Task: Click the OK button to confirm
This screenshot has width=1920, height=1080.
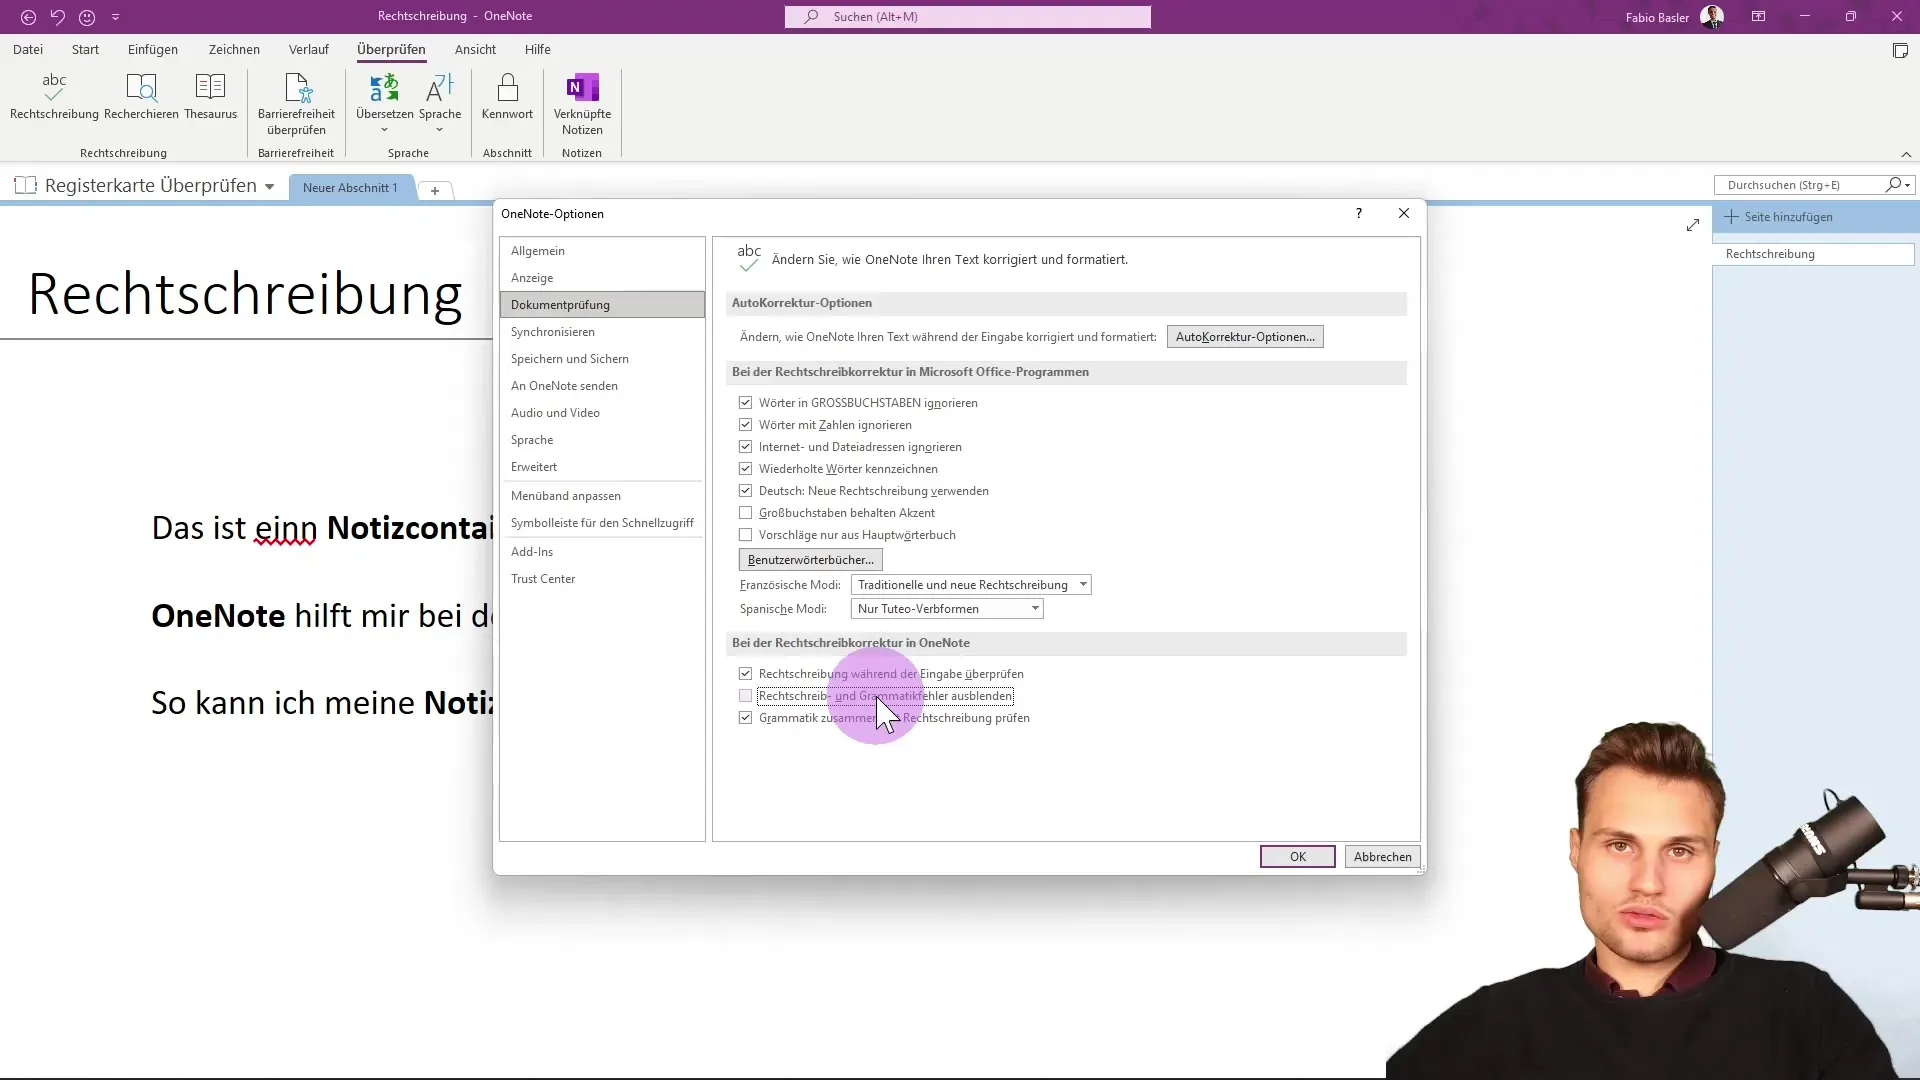Action: [x=1298, y=857]
